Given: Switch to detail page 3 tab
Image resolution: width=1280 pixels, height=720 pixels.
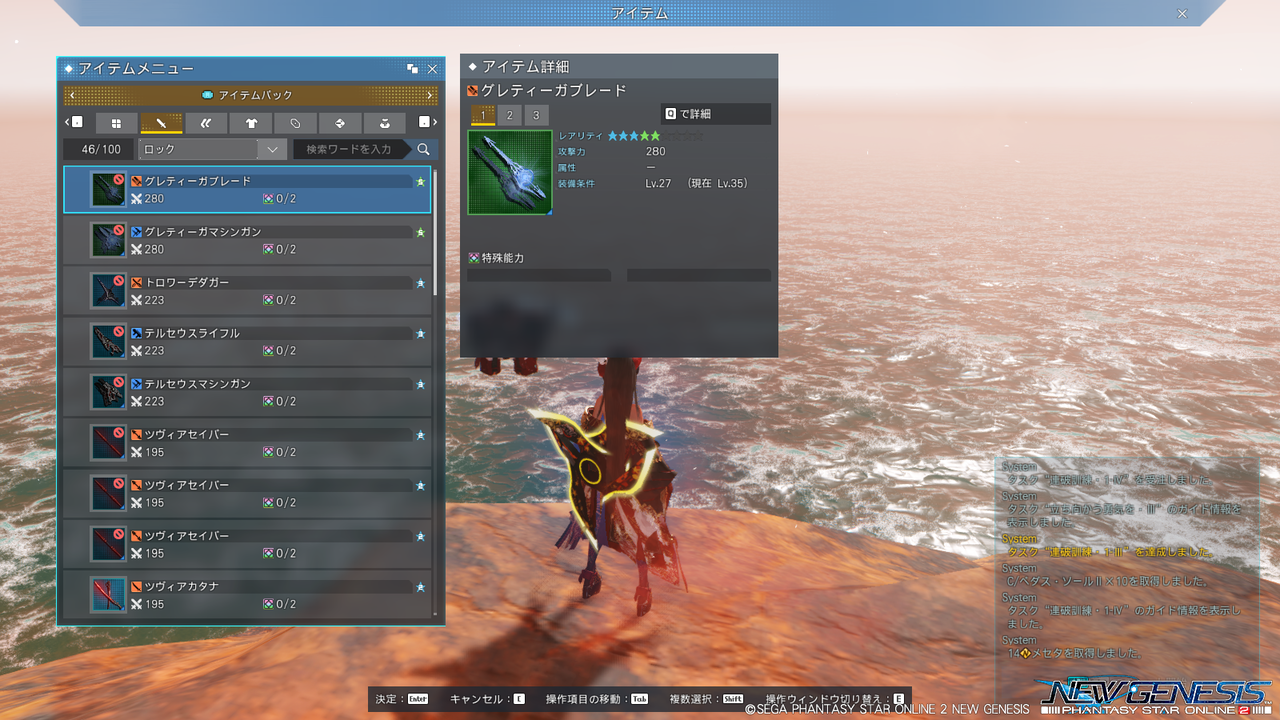Looking at the screenshot, I should coord(536,115).
